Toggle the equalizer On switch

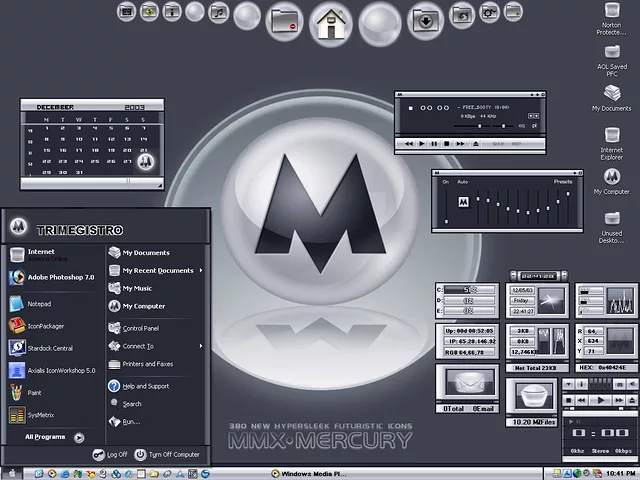coord(446,182)
